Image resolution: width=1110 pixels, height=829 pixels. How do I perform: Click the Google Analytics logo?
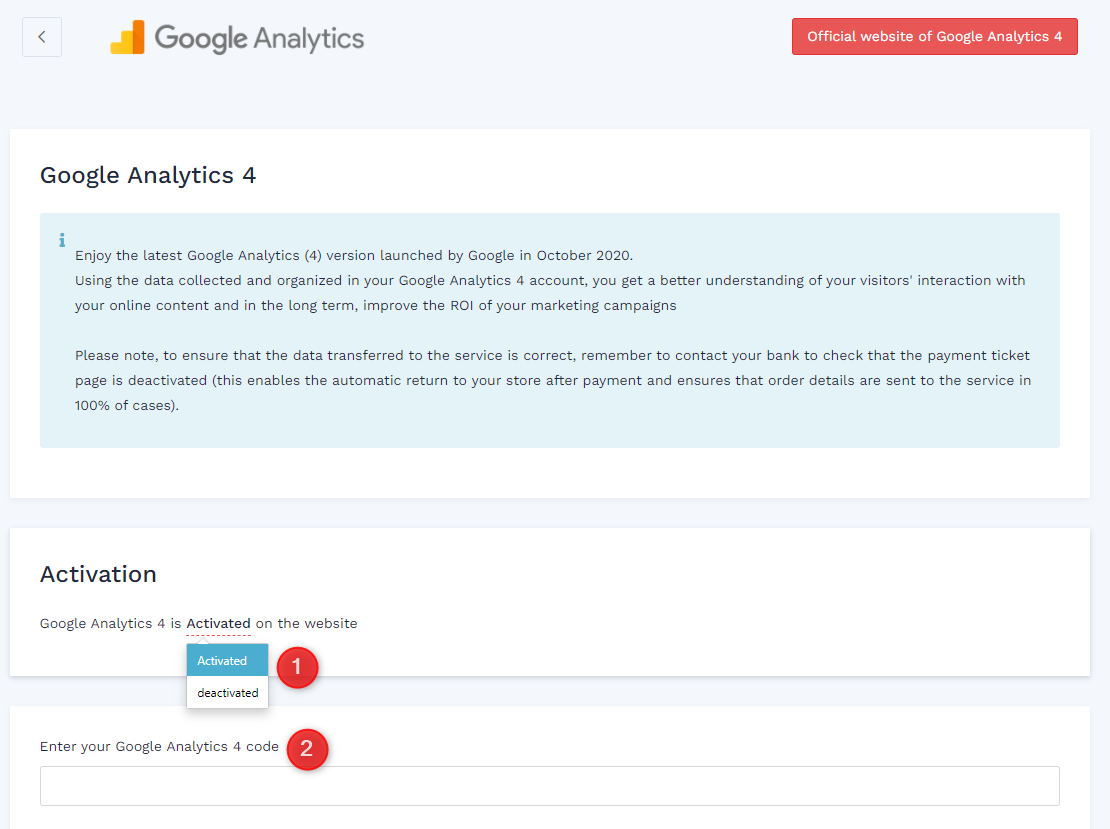pyautogui.click(x=237, y=38)
